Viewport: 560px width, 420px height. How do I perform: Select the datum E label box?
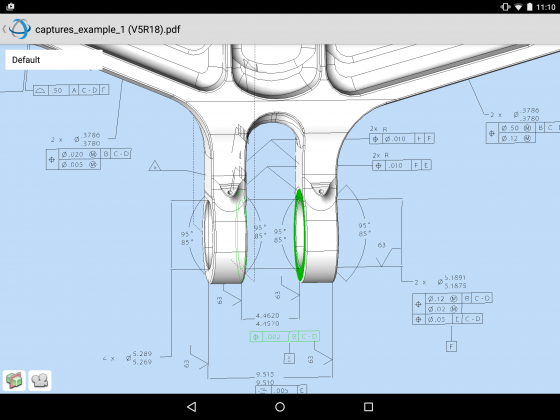(x=289, y=359)
